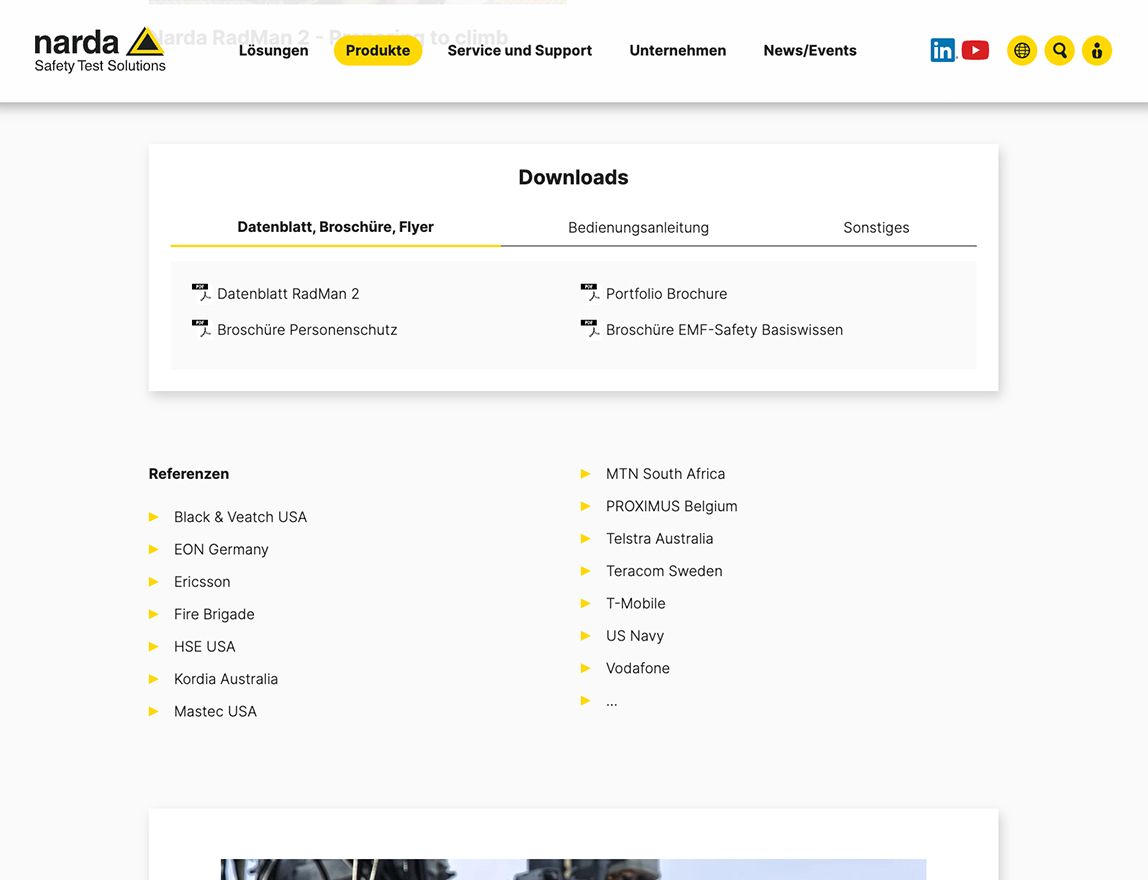1148x880 pixels.
Task: Click the image at the bottom card
Action: tap(573, 868)
